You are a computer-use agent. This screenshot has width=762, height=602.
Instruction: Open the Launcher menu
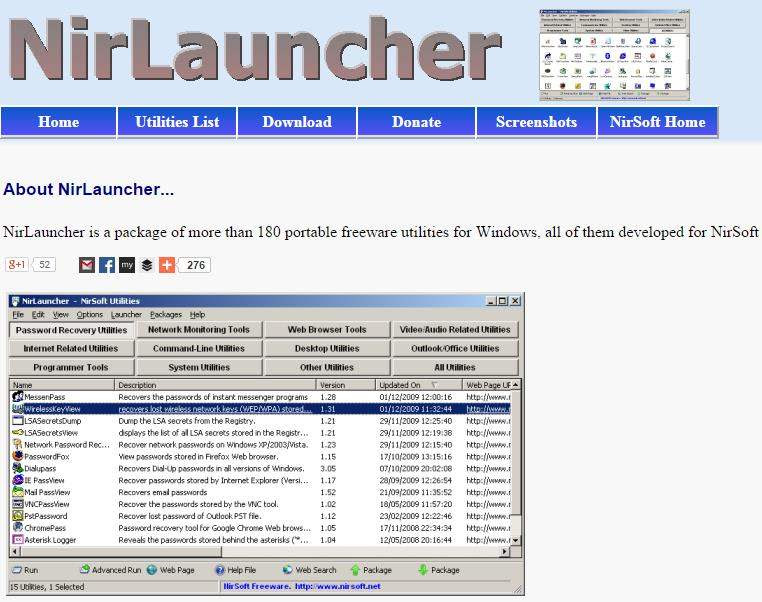point(126,314)
